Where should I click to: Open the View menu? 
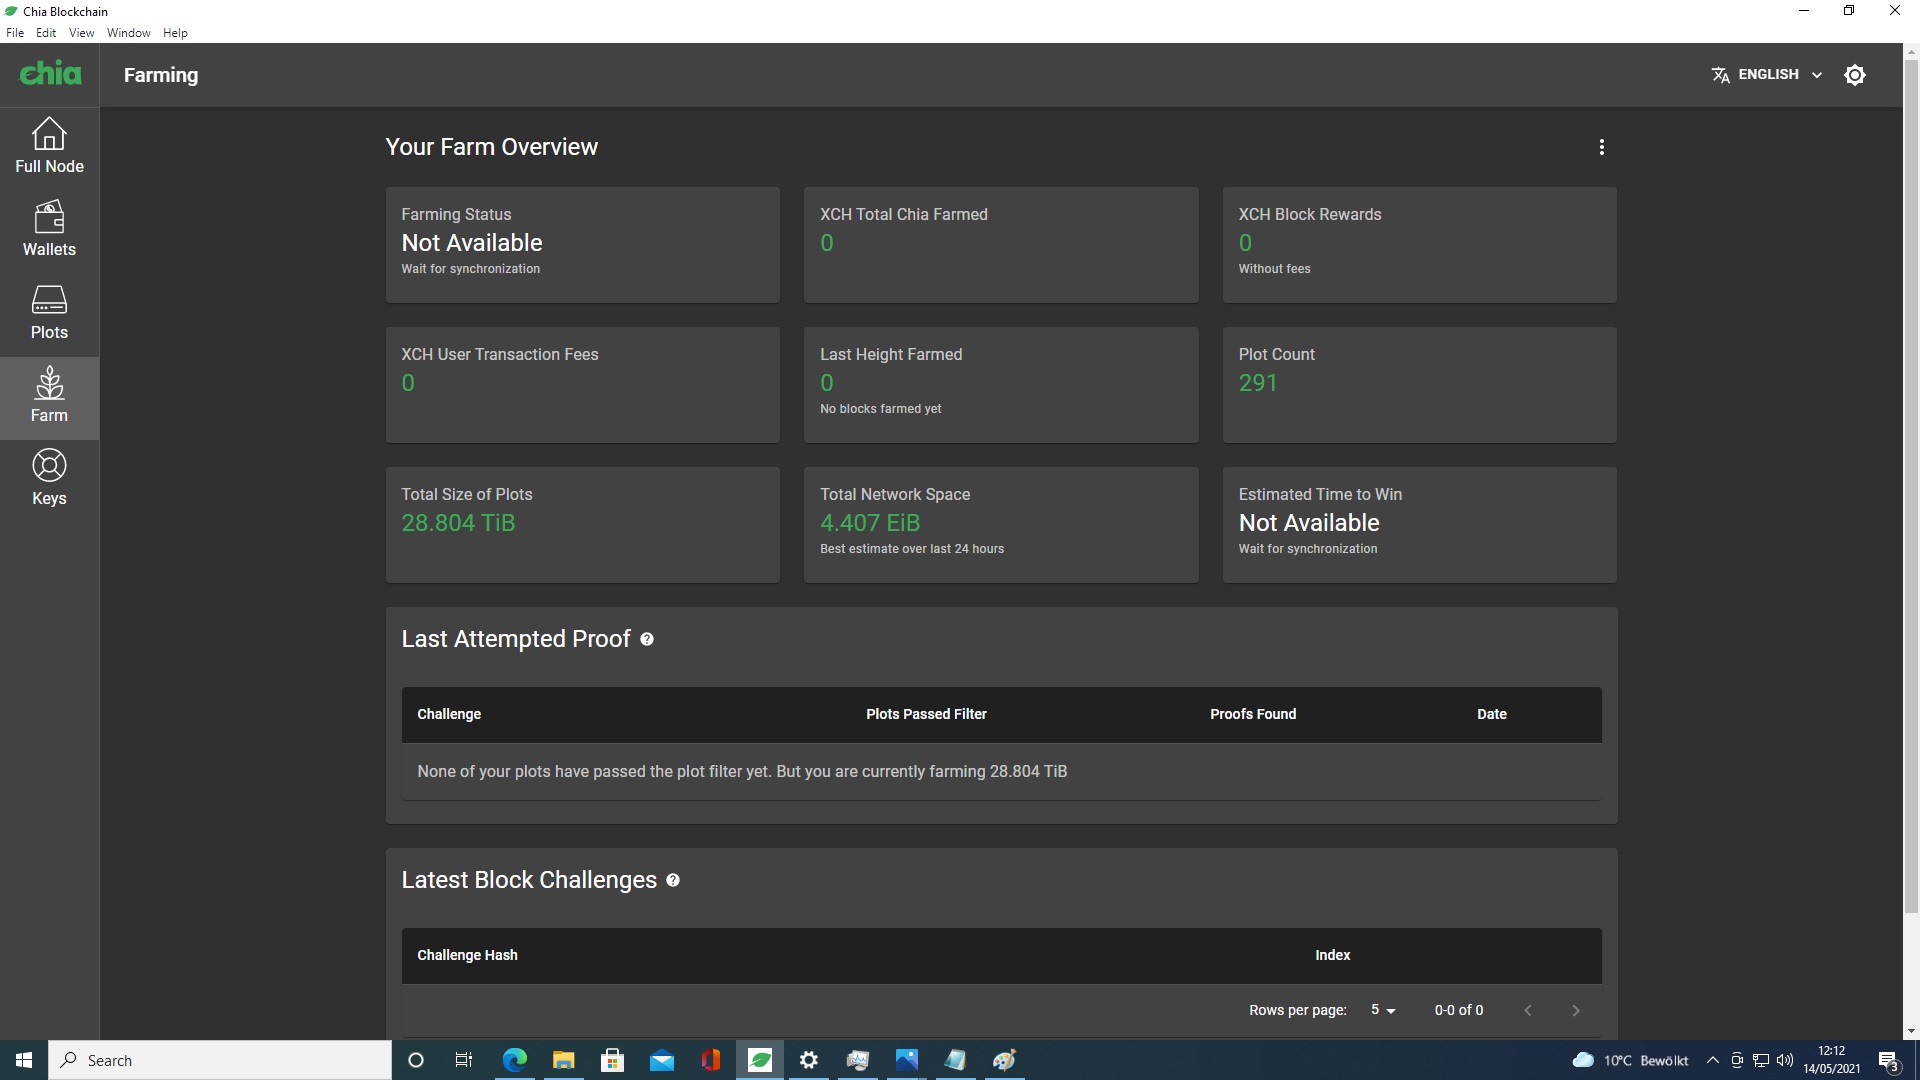[81, 33]
